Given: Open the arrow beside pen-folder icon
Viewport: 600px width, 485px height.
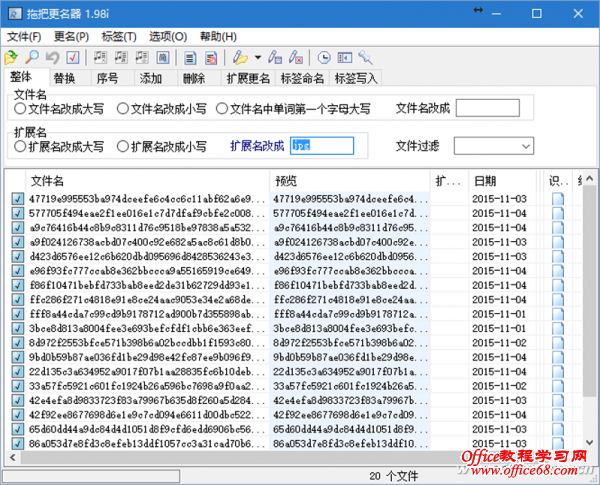Looking at the screenshot, I should [x=258, y=58].
